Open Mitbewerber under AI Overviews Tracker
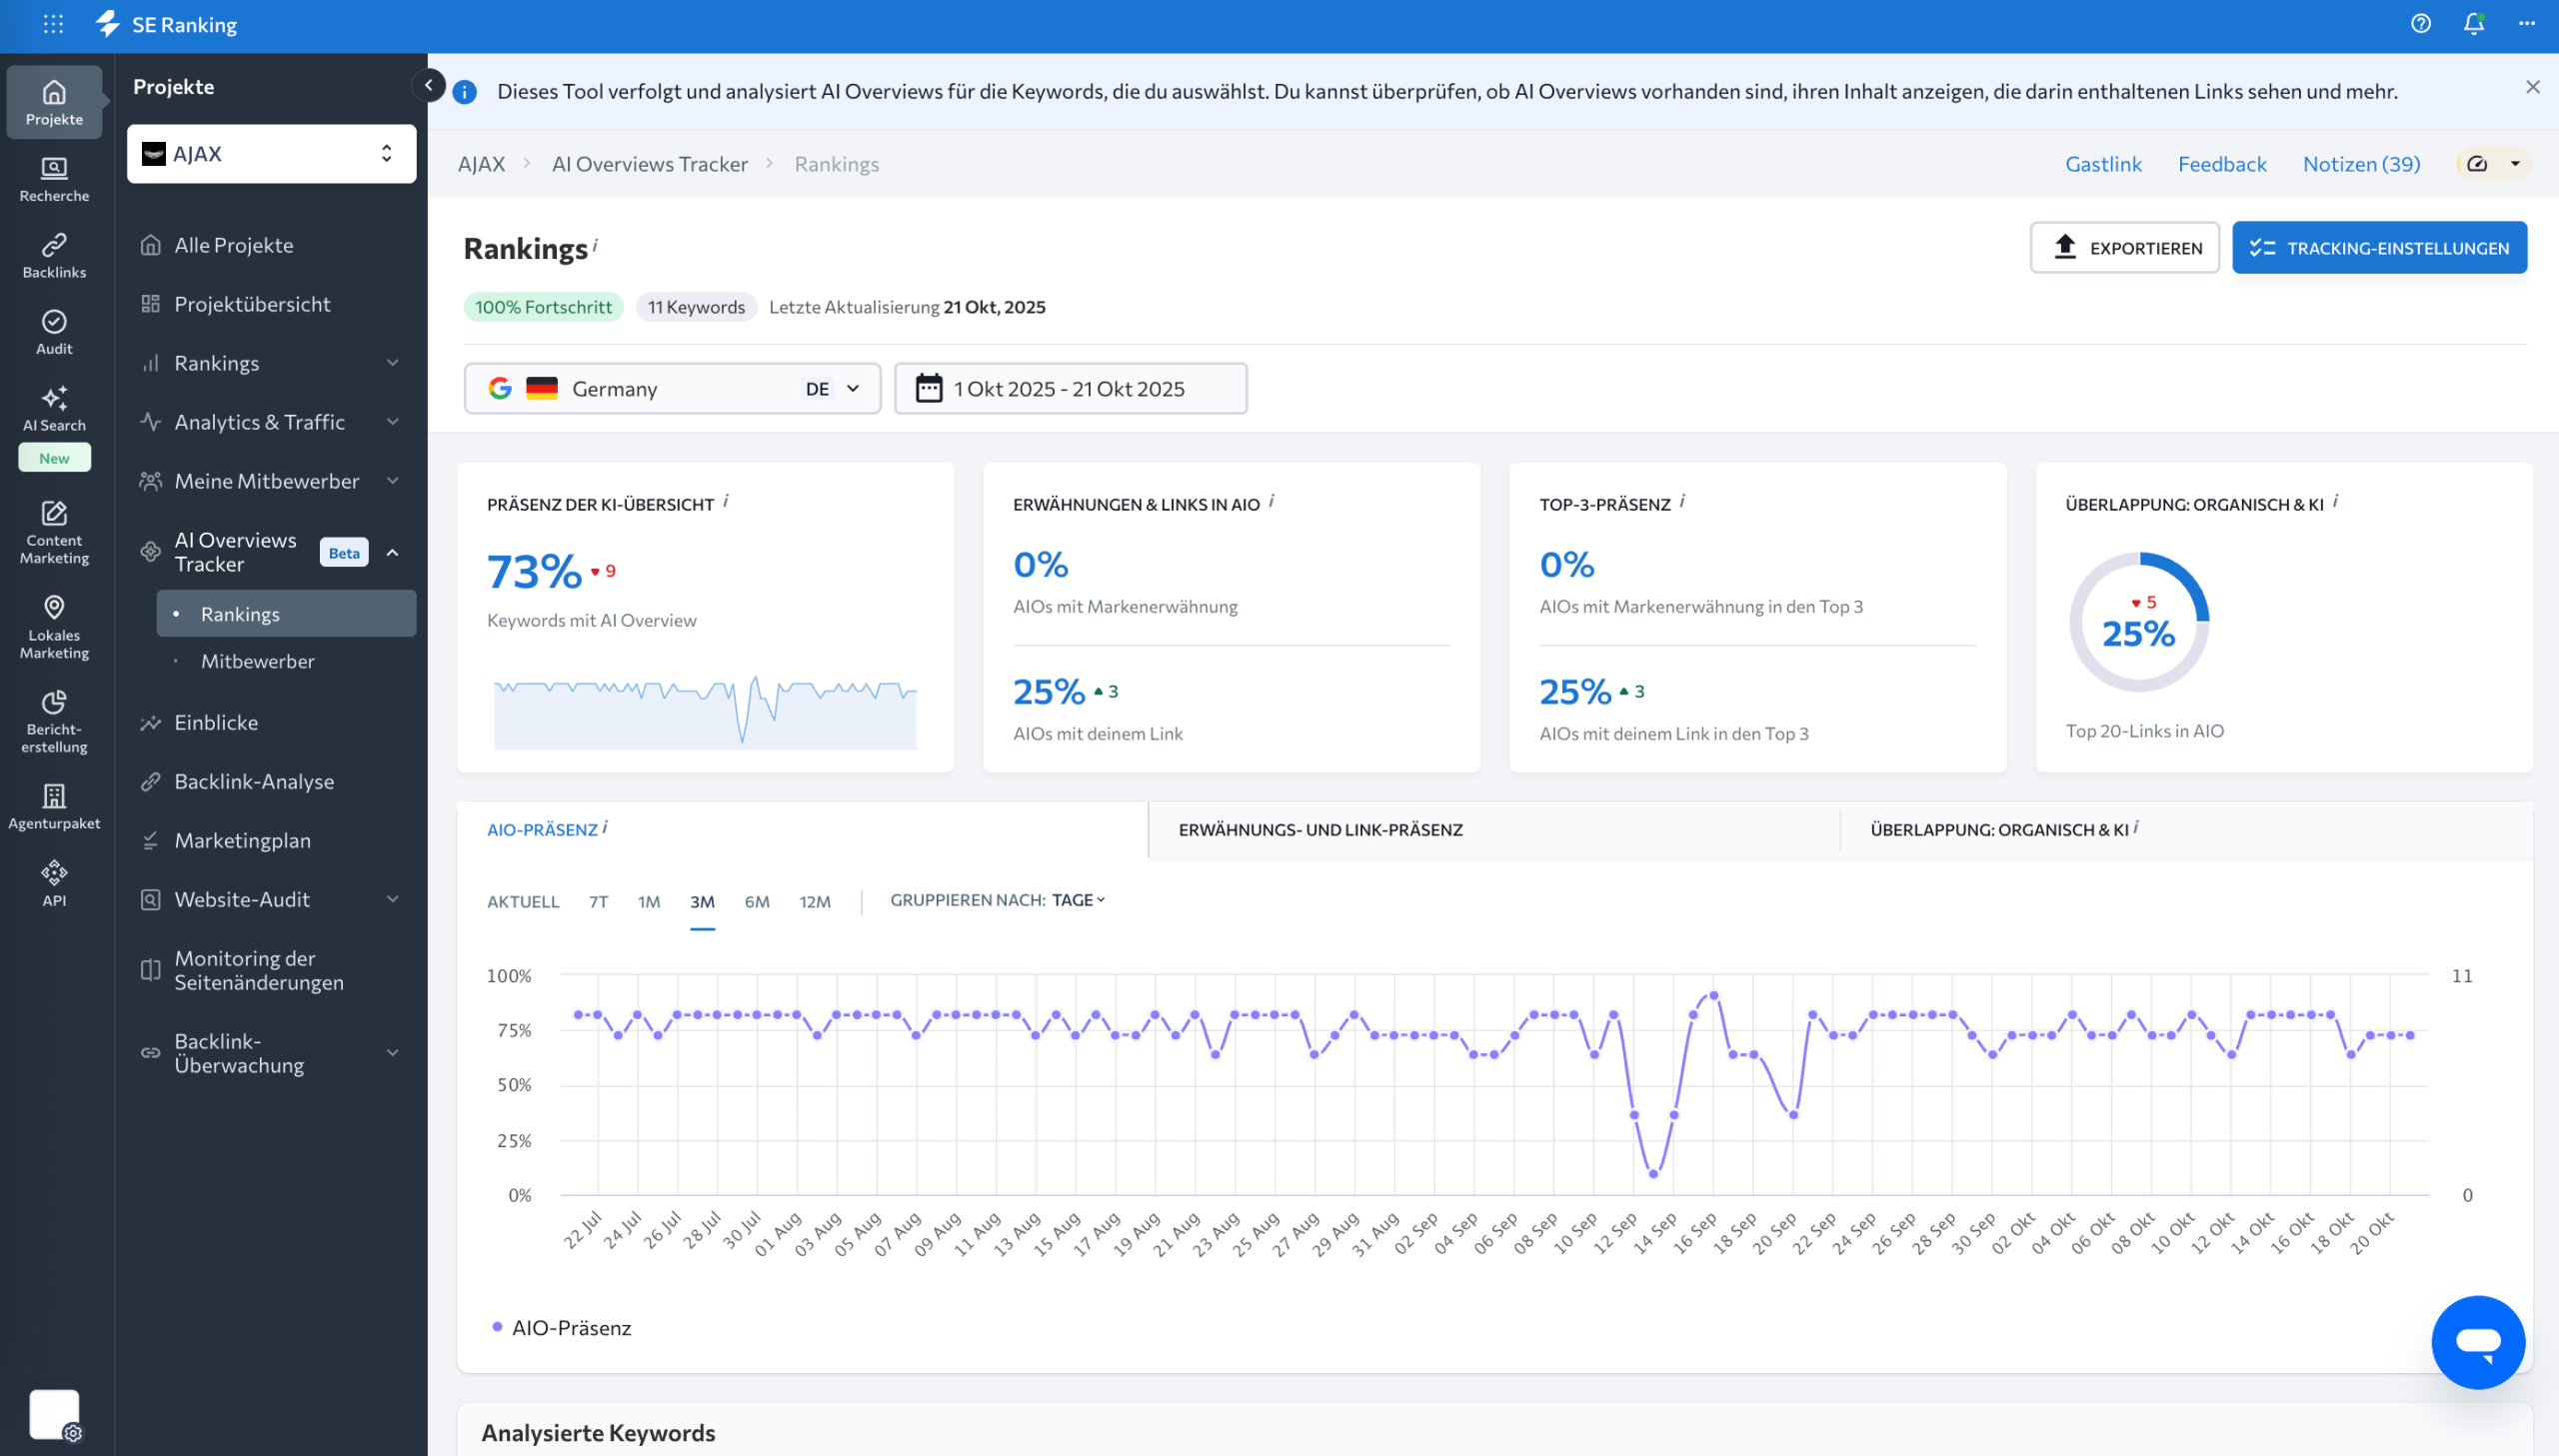 (x=257, y=661)
